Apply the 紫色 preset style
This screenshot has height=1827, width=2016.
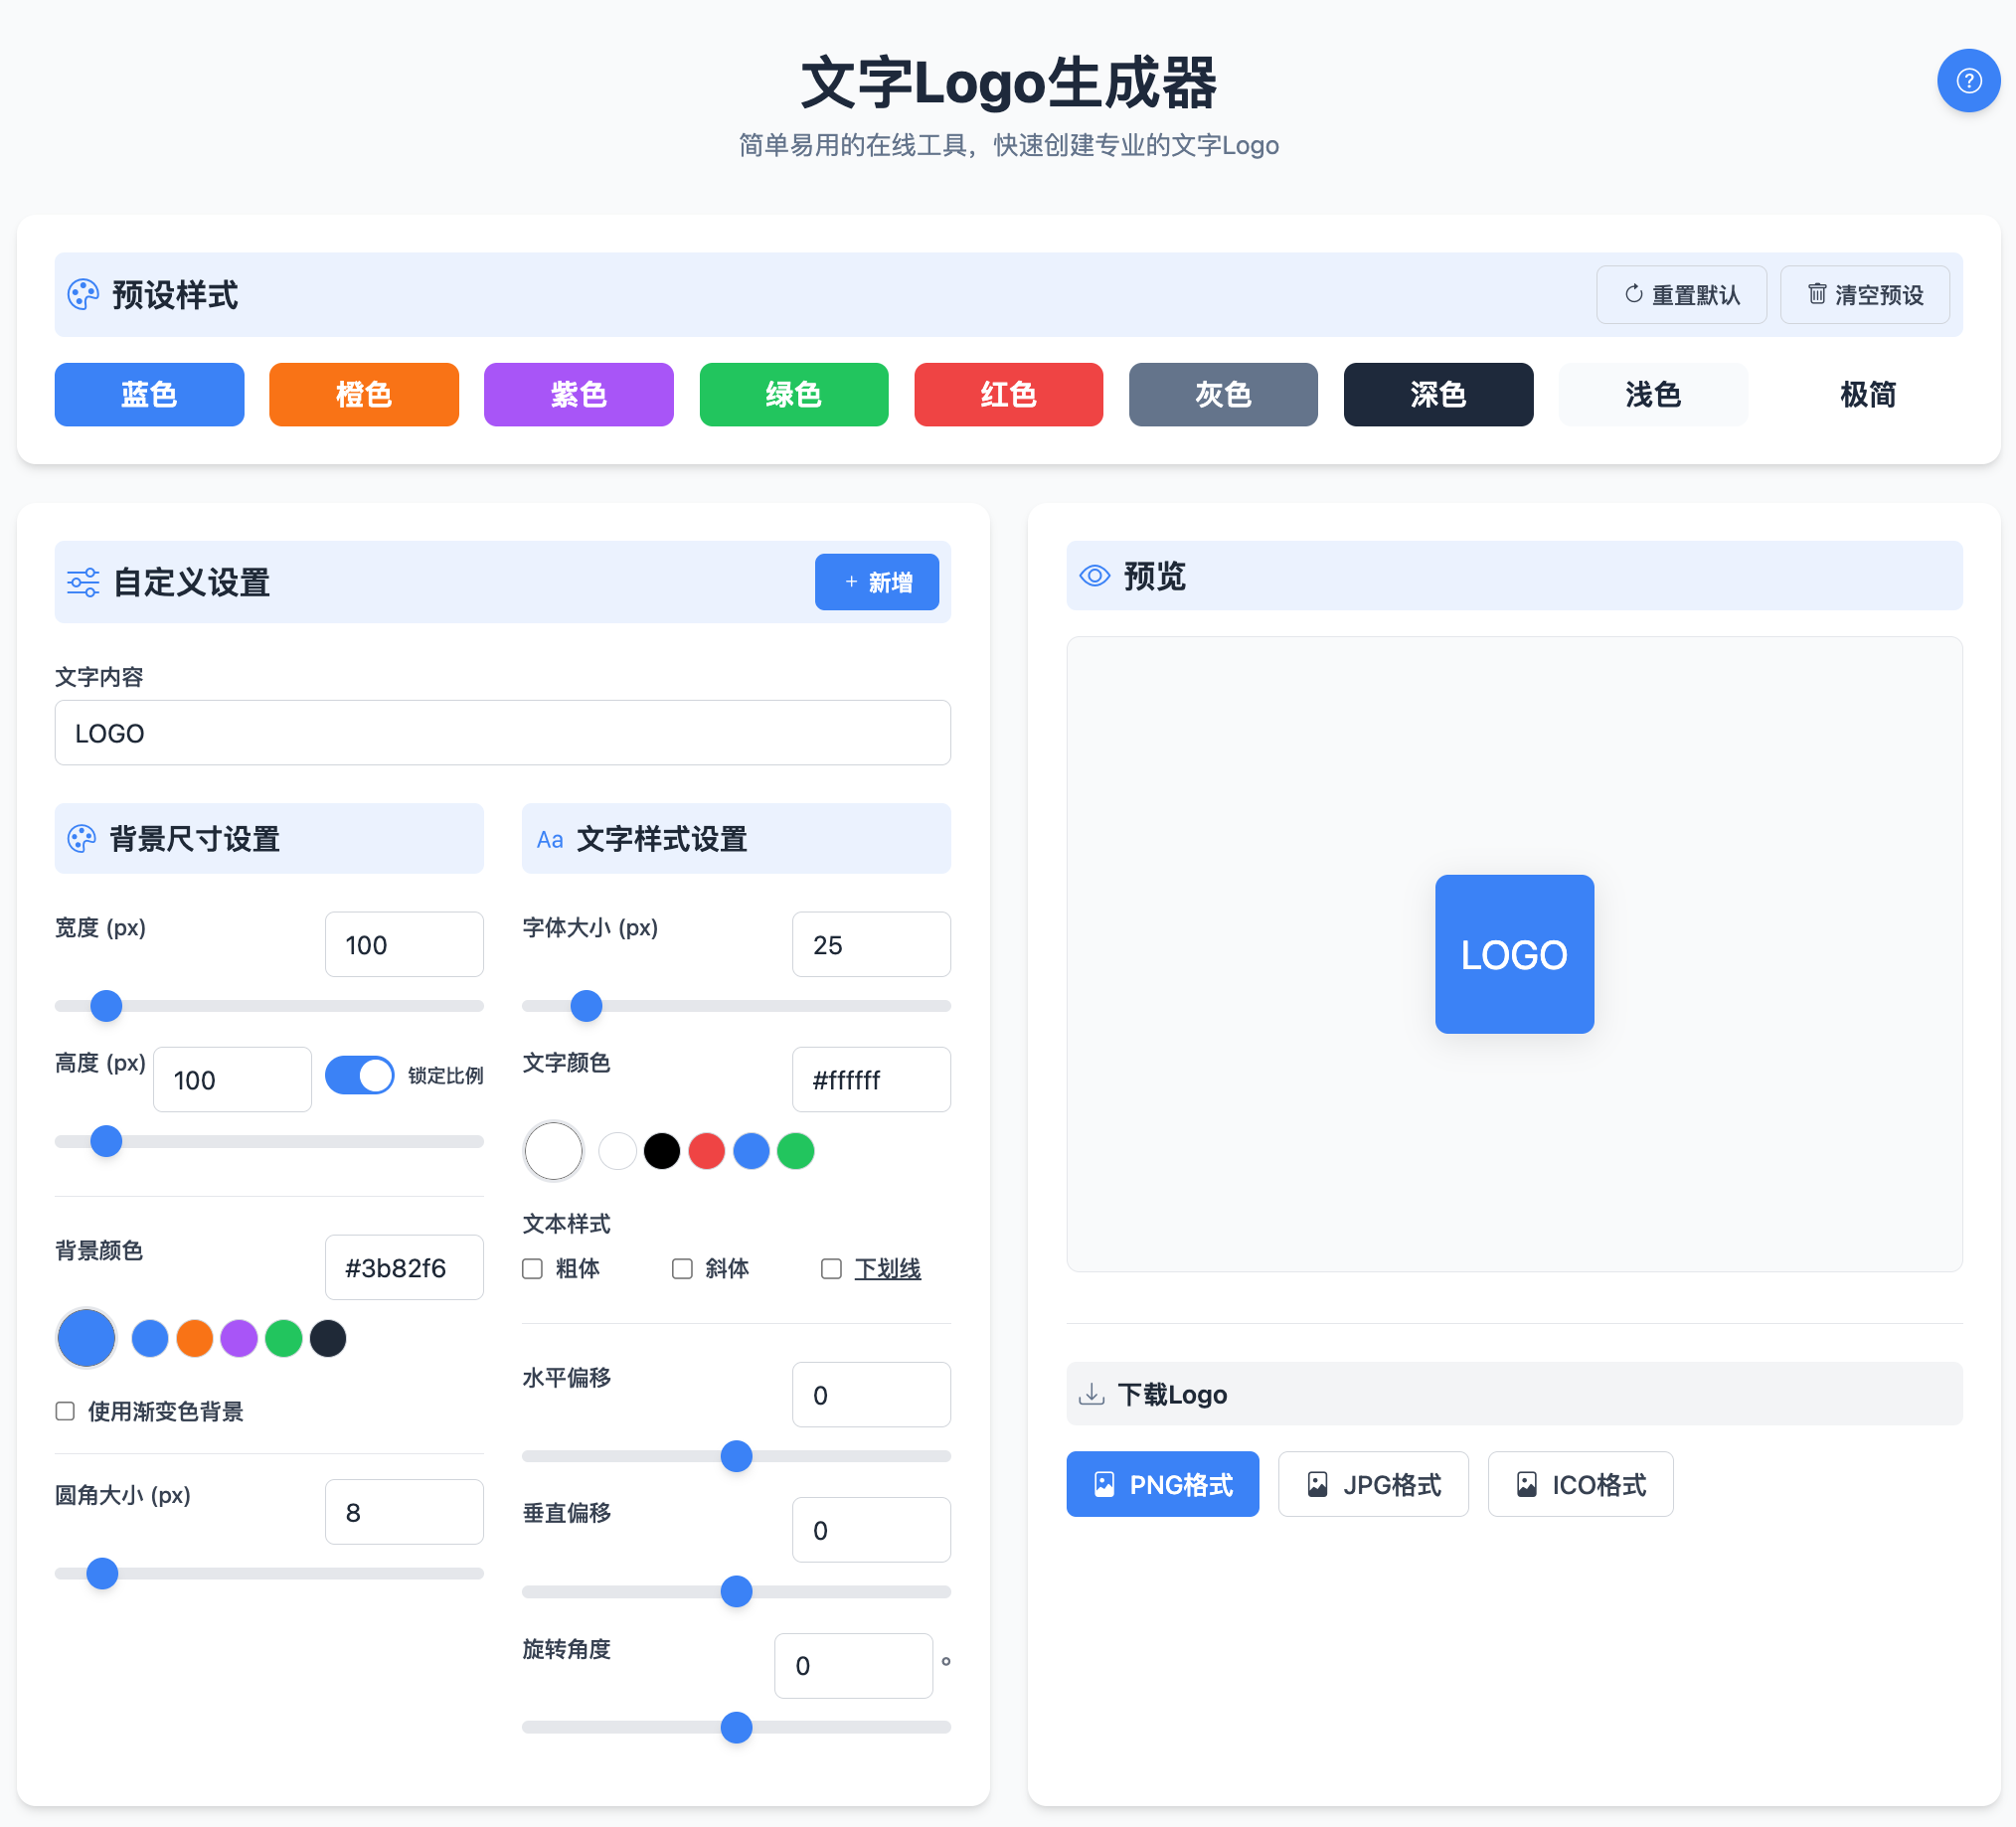pos(578,394)
